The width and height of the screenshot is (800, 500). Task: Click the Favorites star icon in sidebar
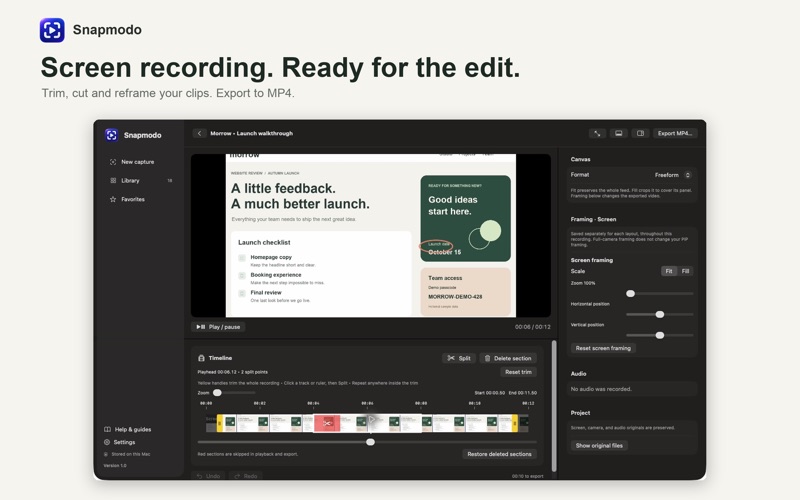[x=113, y=199]
